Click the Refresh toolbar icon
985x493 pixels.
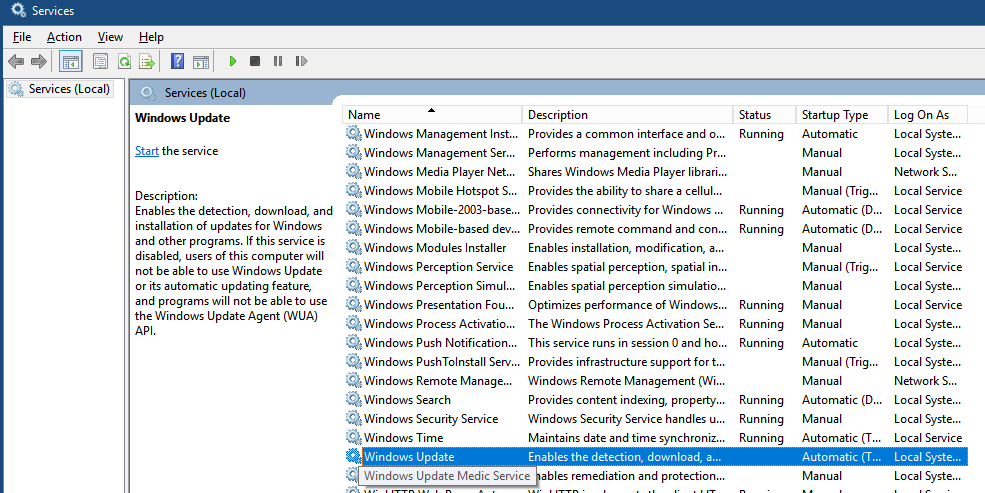pyautogui.click(x=124, y=62)
